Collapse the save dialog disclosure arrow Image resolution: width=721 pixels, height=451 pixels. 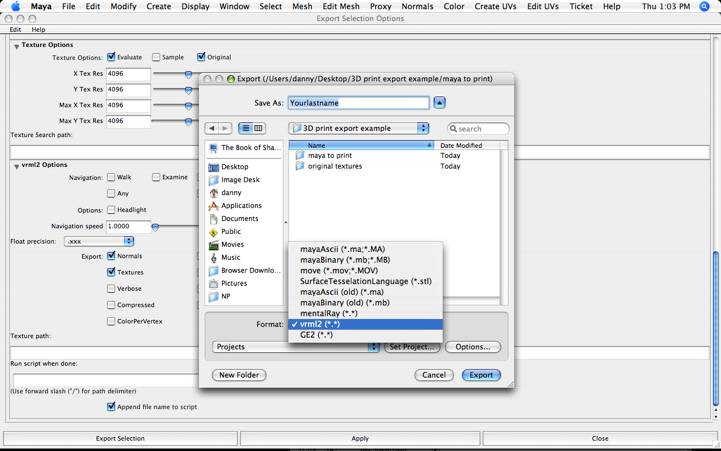[439, 102]
